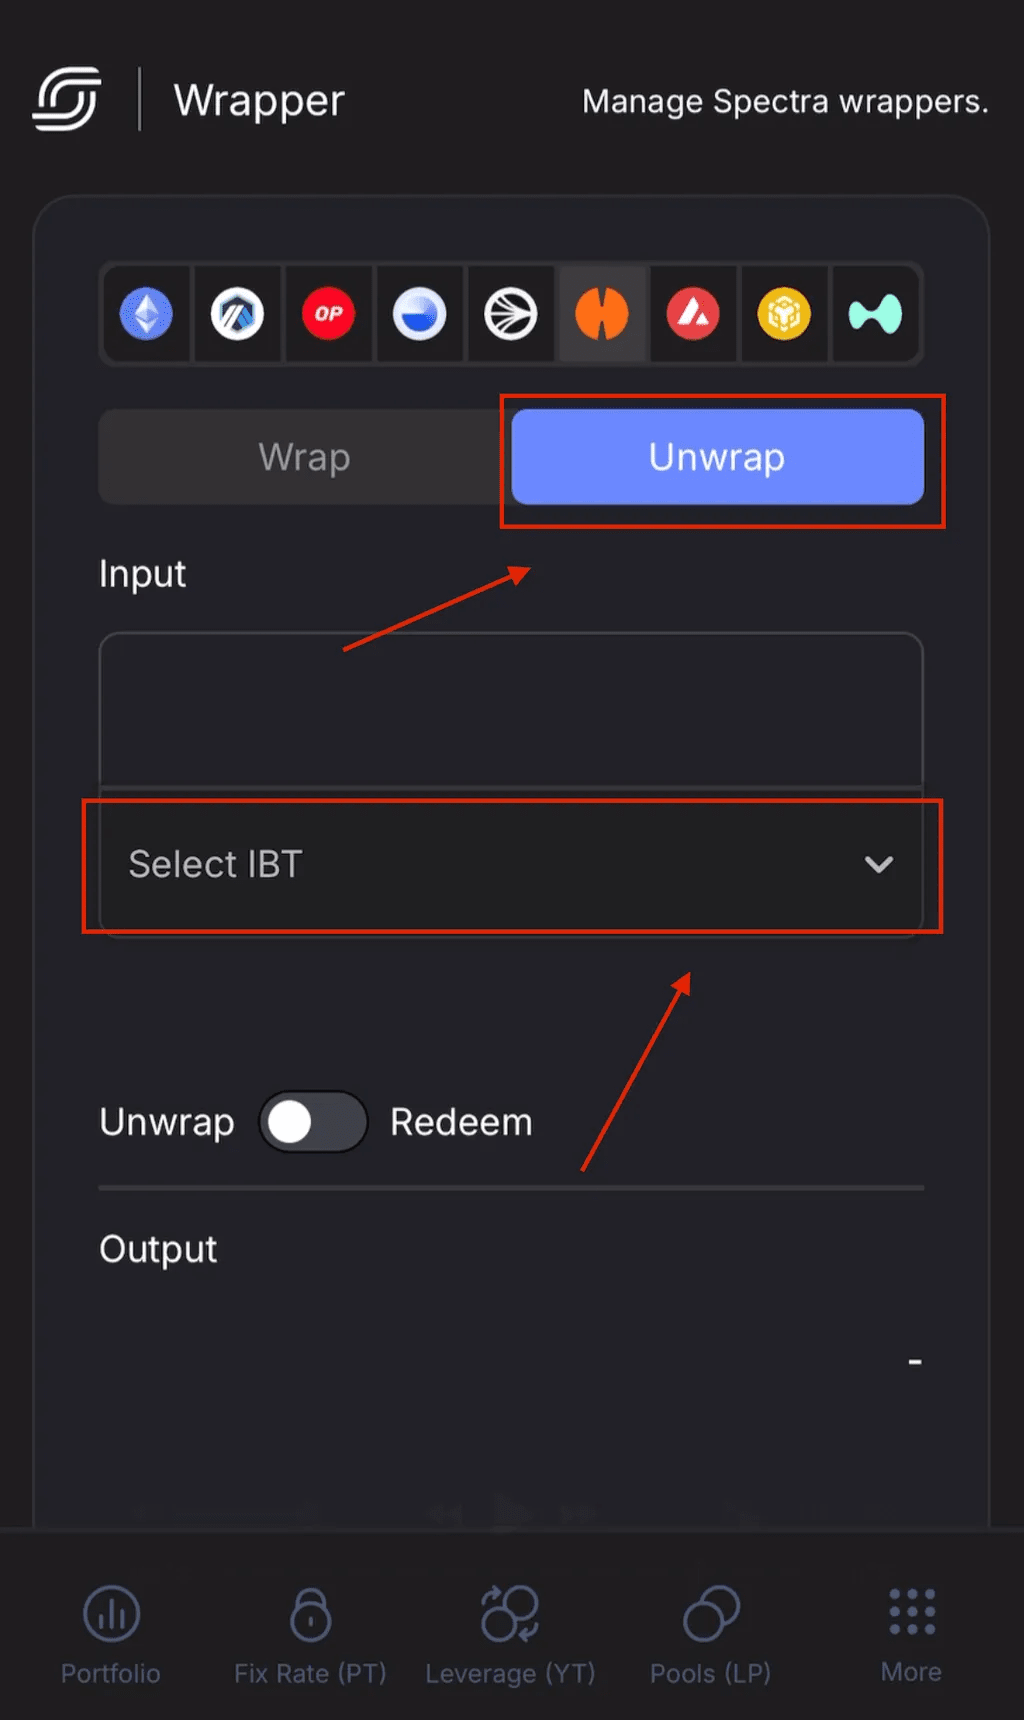Select the Arbitrum network icon
The width and height of the screenshot is (1024, 1720).
[237, 314]
